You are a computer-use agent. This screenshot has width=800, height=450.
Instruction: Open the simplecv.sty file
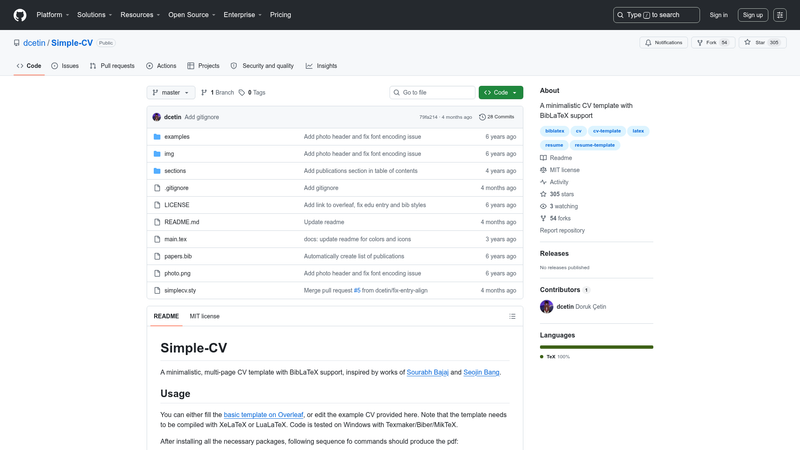coord(180,290)
